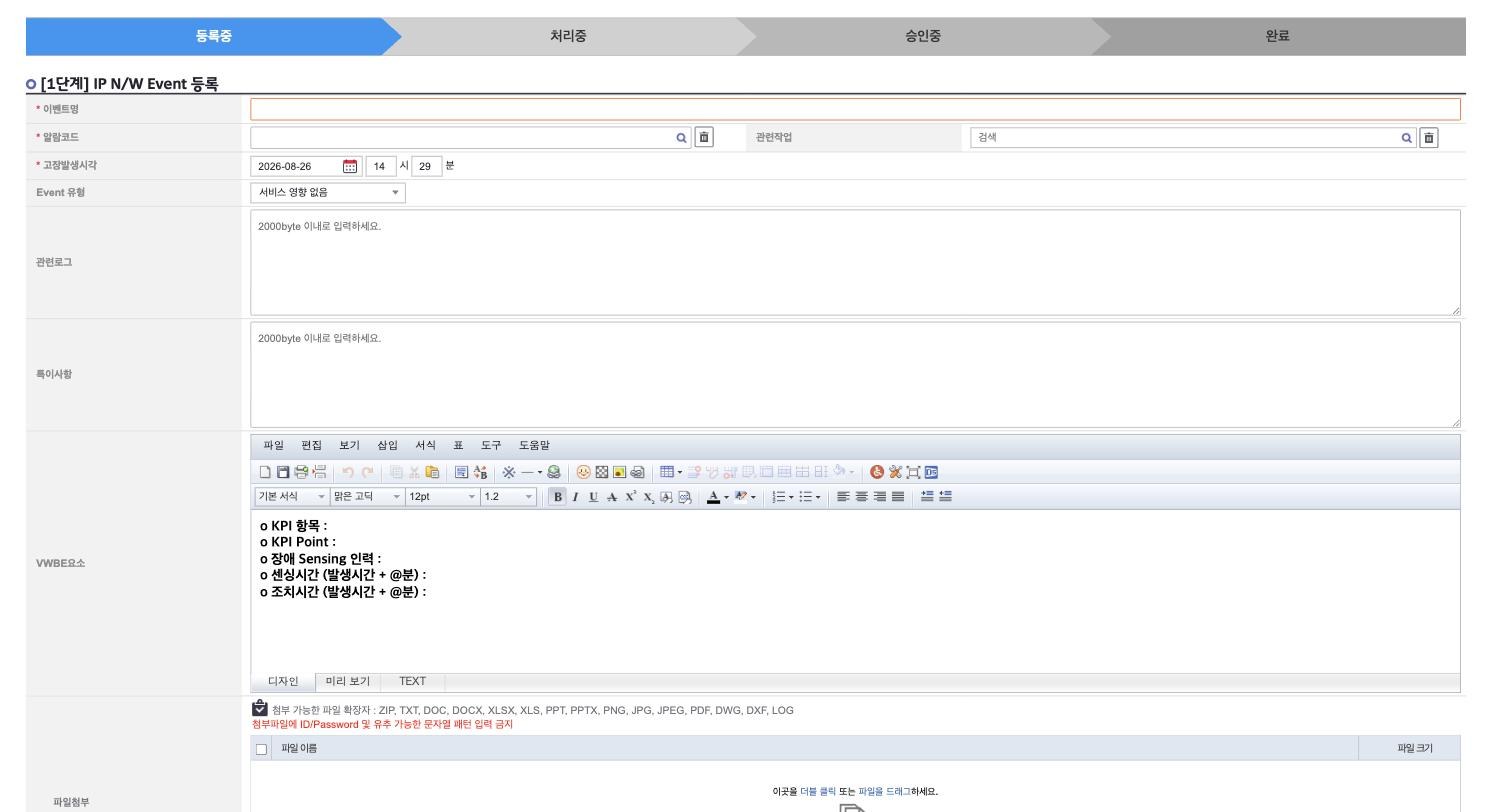
Task: Open the 12pt font size dropdown
Action: point(442,497)
